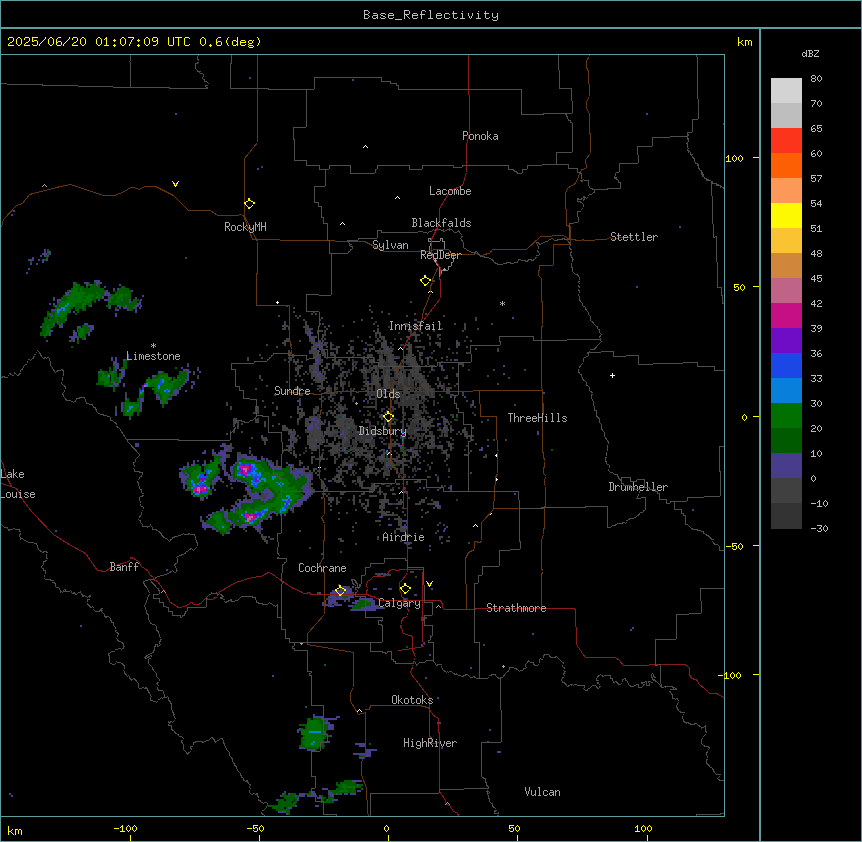Click the ThreeHills label

tap(537, 418)
